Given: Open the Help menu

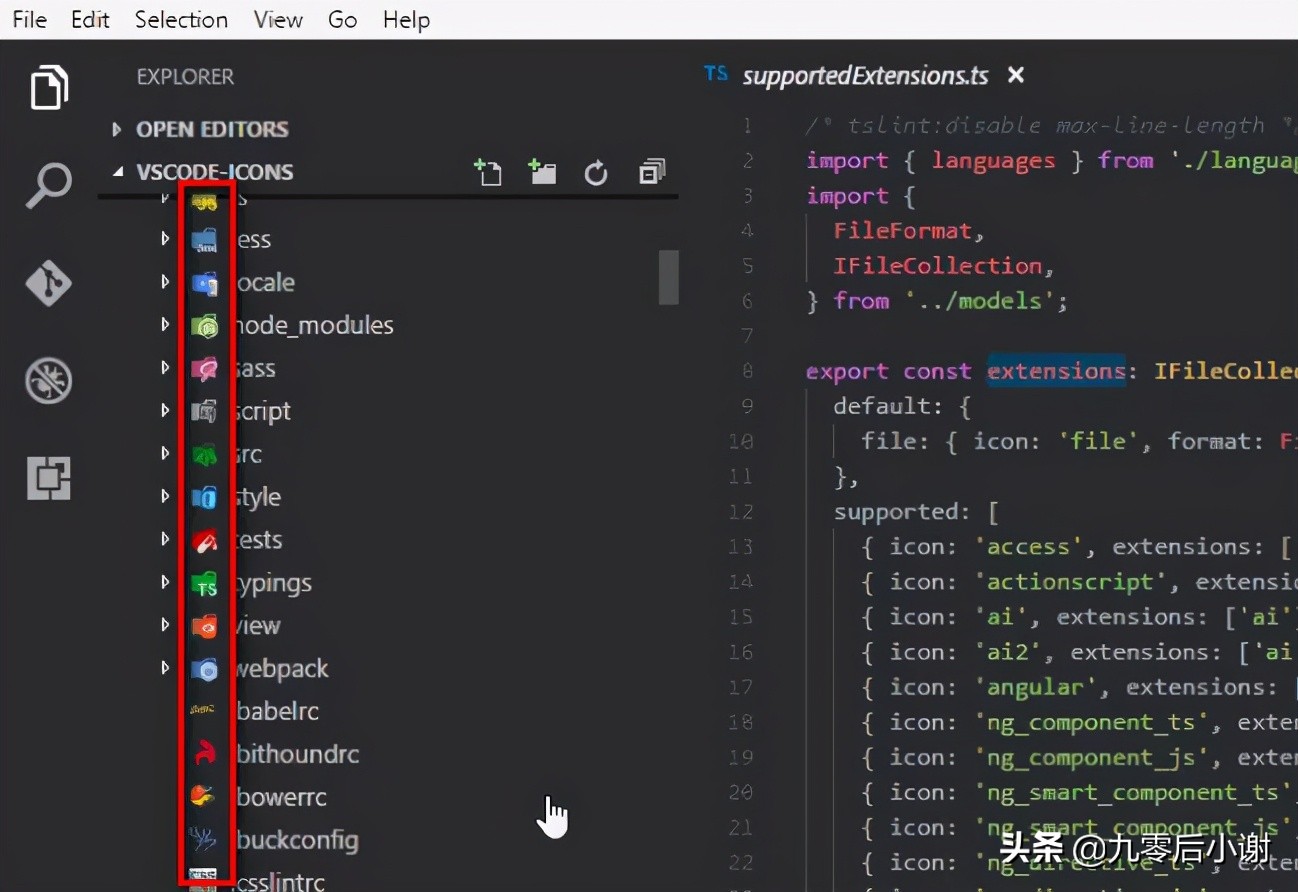Looking at the screenshot, I should [406, 20].
